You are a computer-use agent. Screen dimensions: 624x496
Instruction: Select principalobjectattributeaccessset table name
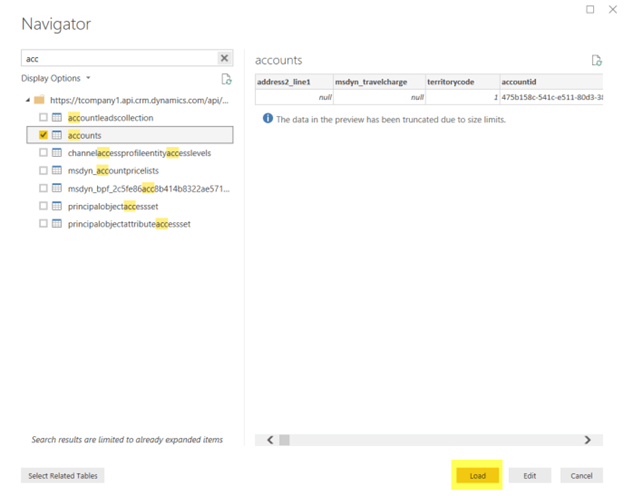click(x=129, y=224)
